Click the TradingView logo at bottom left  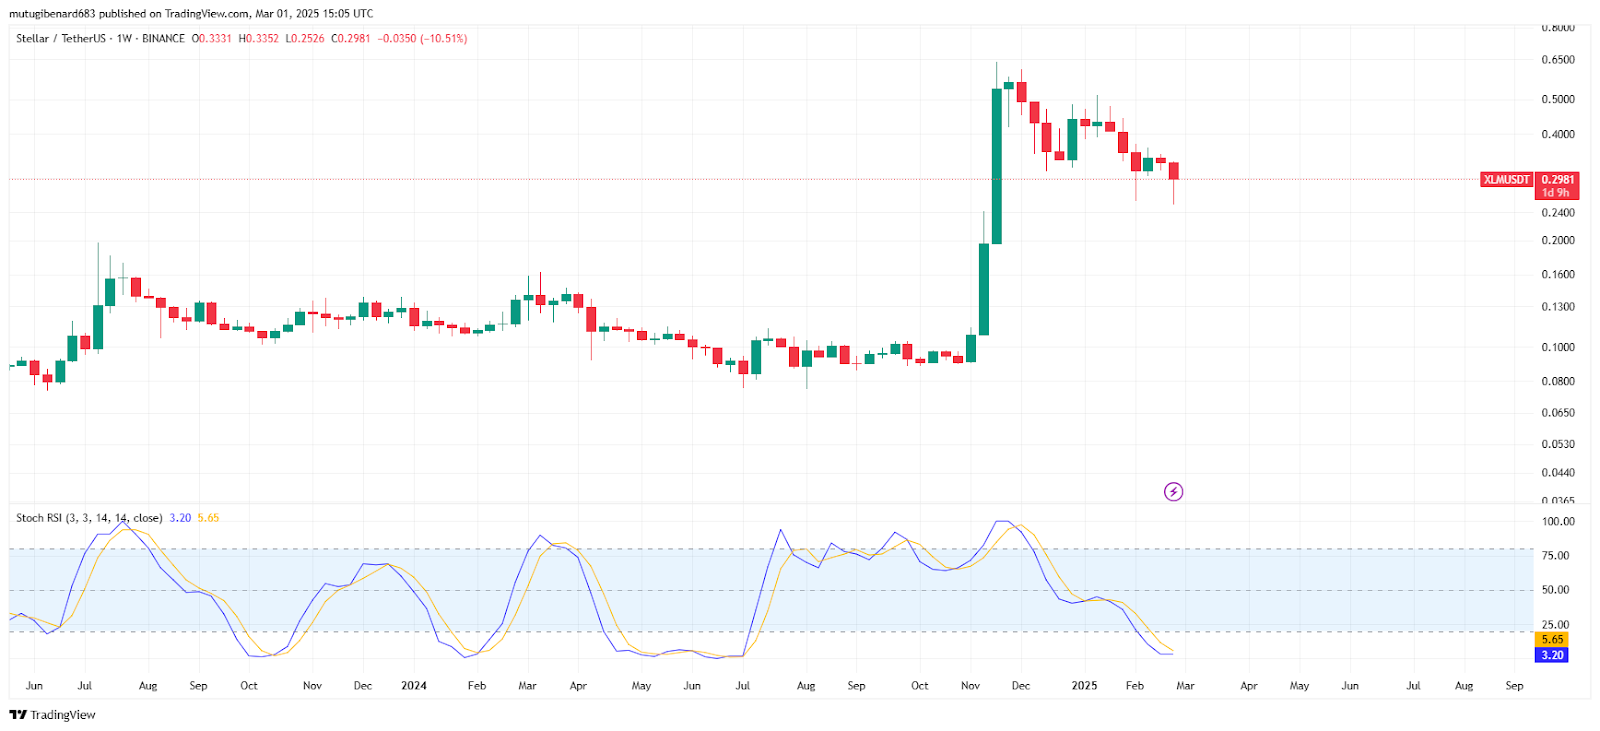pyautogui.click(x=52, y=715)
